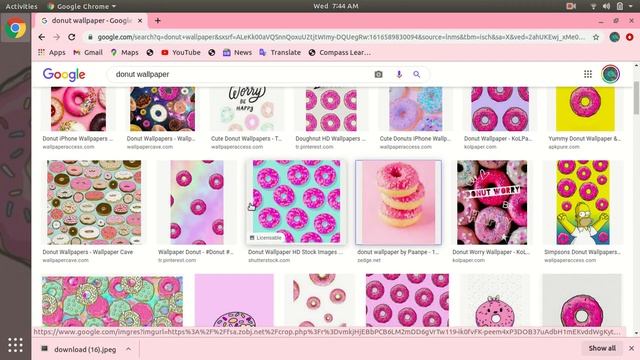Viewport: 640px width, 360px height.
Task: Click the address bar URL
Action: click(x=341, y=37)
